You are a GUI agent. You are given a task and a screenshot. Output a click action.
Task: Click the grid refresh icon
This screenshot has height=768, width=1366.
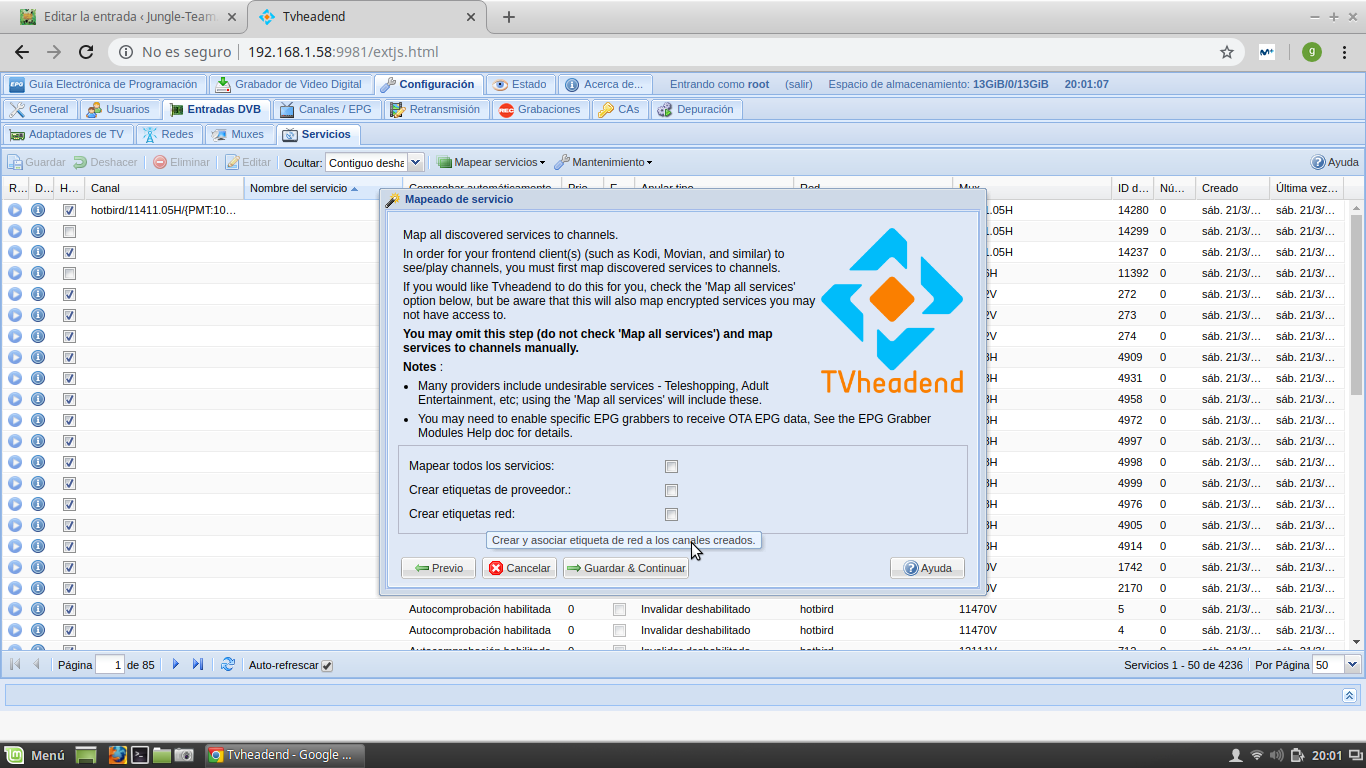(228, 665)
